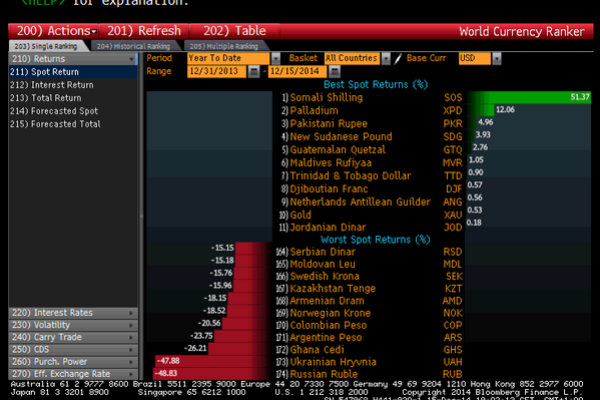The height and width of the screenshot is (400, 600).
Task: Open the Base Curr USD dropdown
Action: click(495, 59)
